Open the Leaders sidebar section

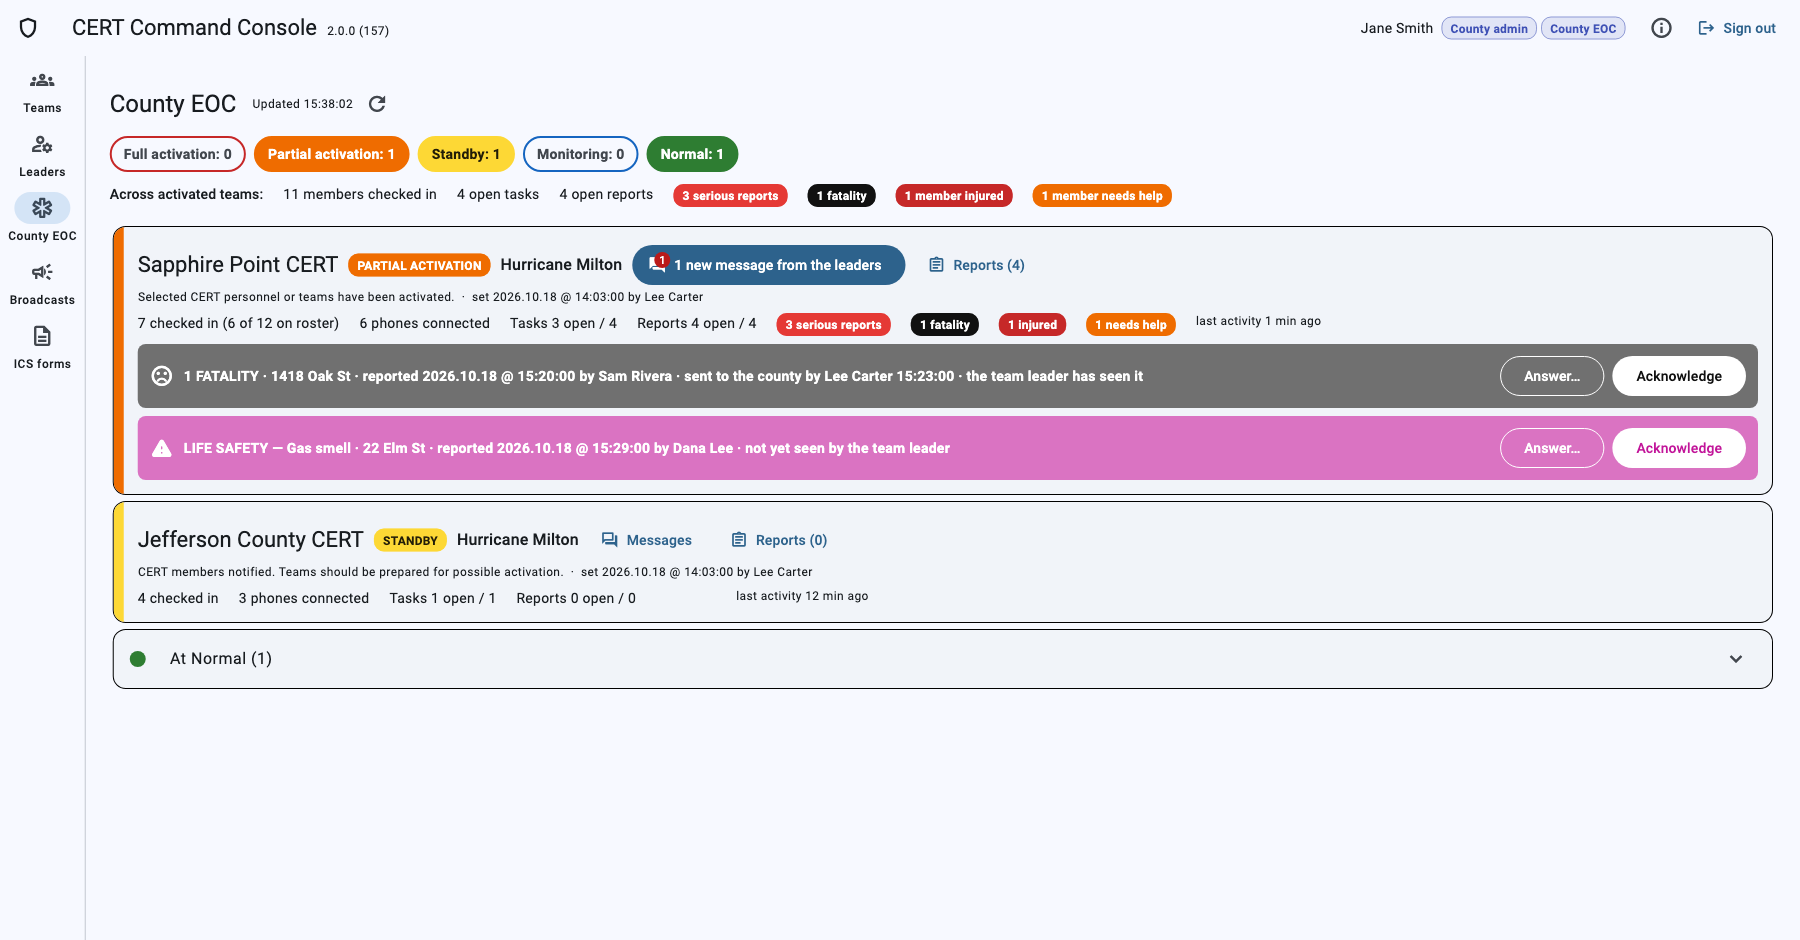click(x=42, y=156)
